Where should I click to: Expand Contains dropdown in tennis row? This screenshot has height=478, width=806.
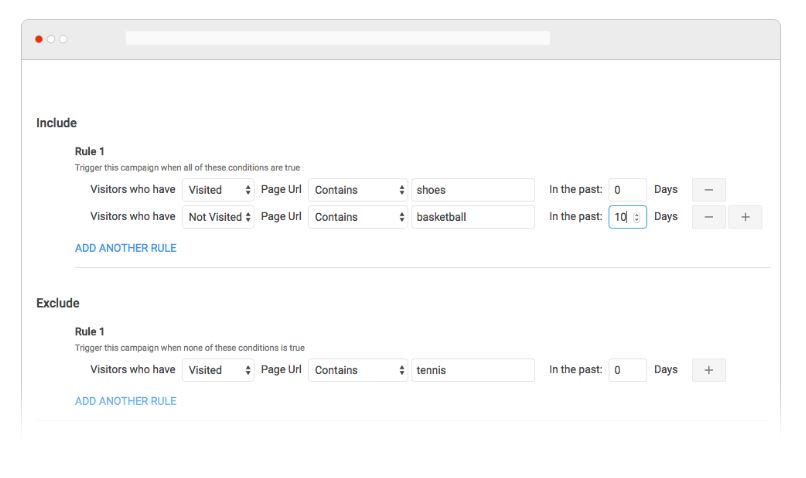358,370
